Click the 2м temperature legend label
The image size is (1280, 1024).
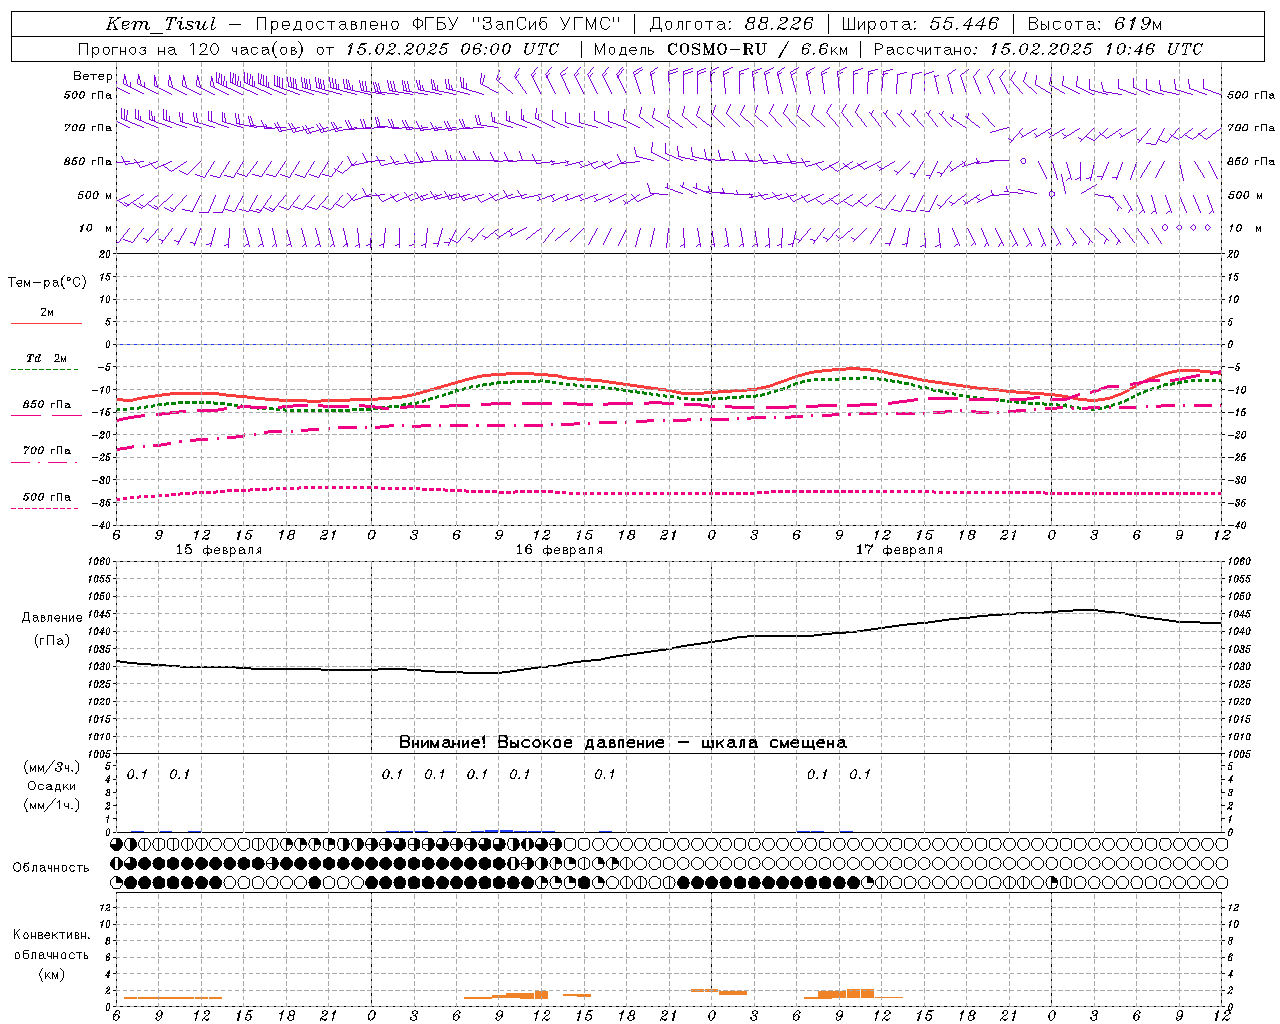(x=47, y=312)
